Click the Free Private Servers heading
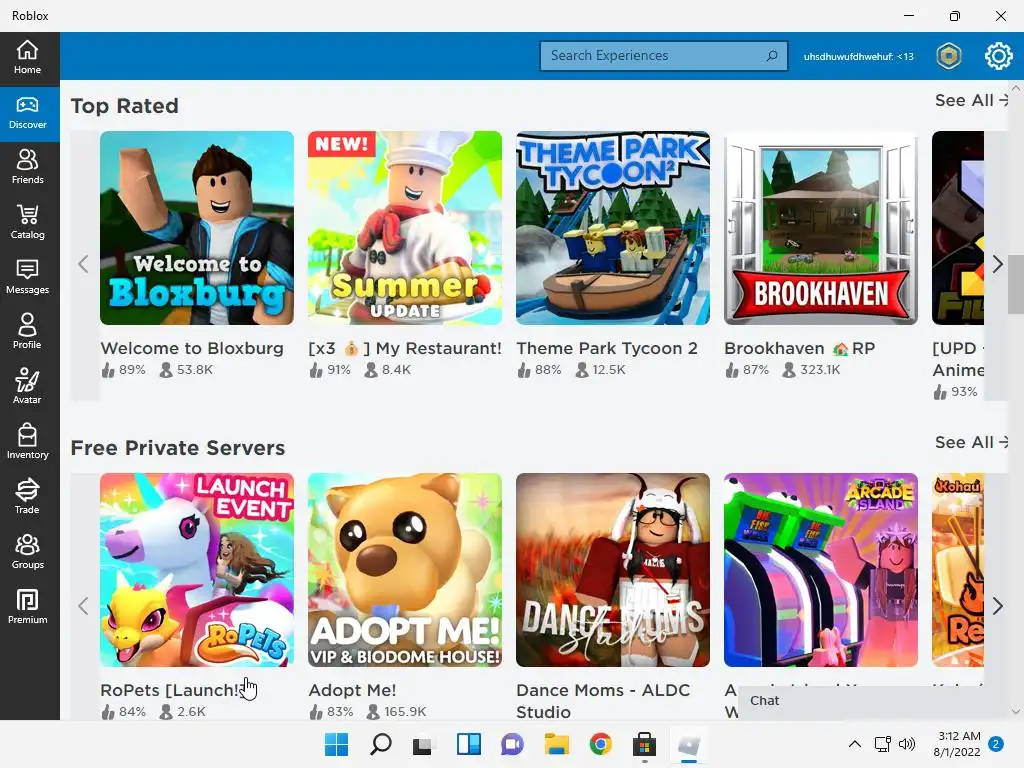 [x=178, y=448]
